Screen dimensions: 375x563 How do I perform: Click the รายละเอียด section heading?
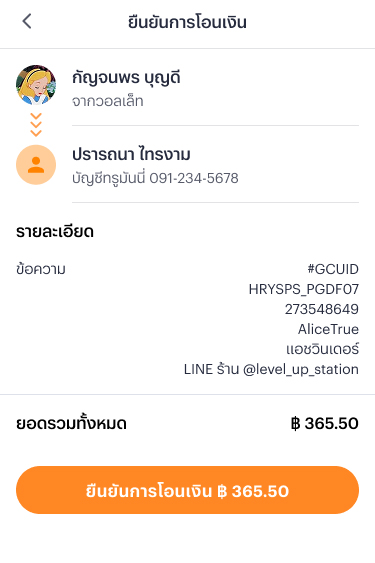(55, 232)
